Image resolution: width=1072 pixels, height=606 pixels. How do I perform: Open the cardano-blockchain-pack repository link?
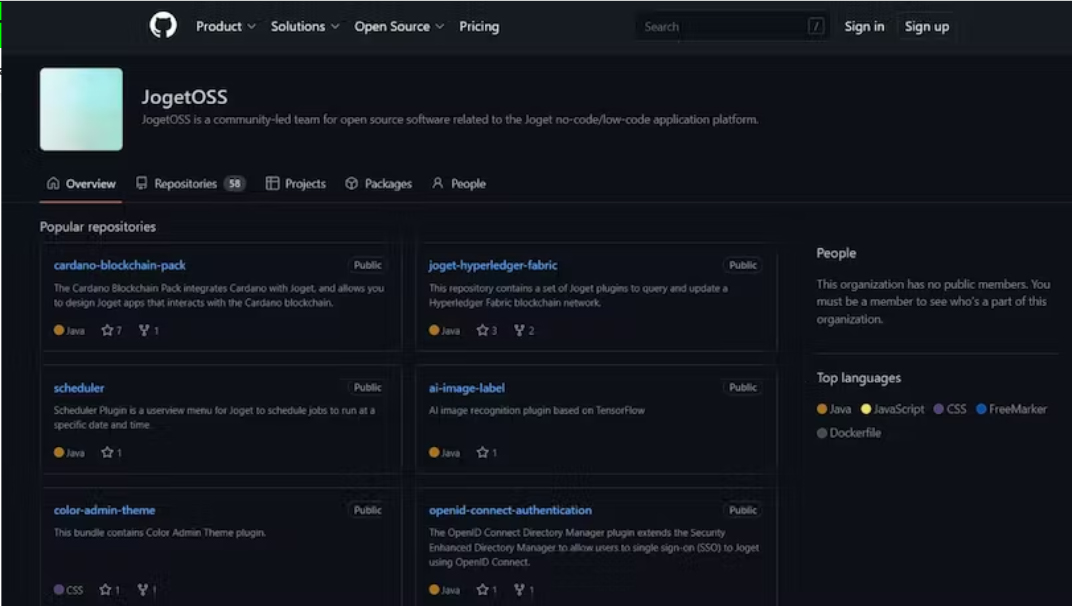click(x=120, y=264)
